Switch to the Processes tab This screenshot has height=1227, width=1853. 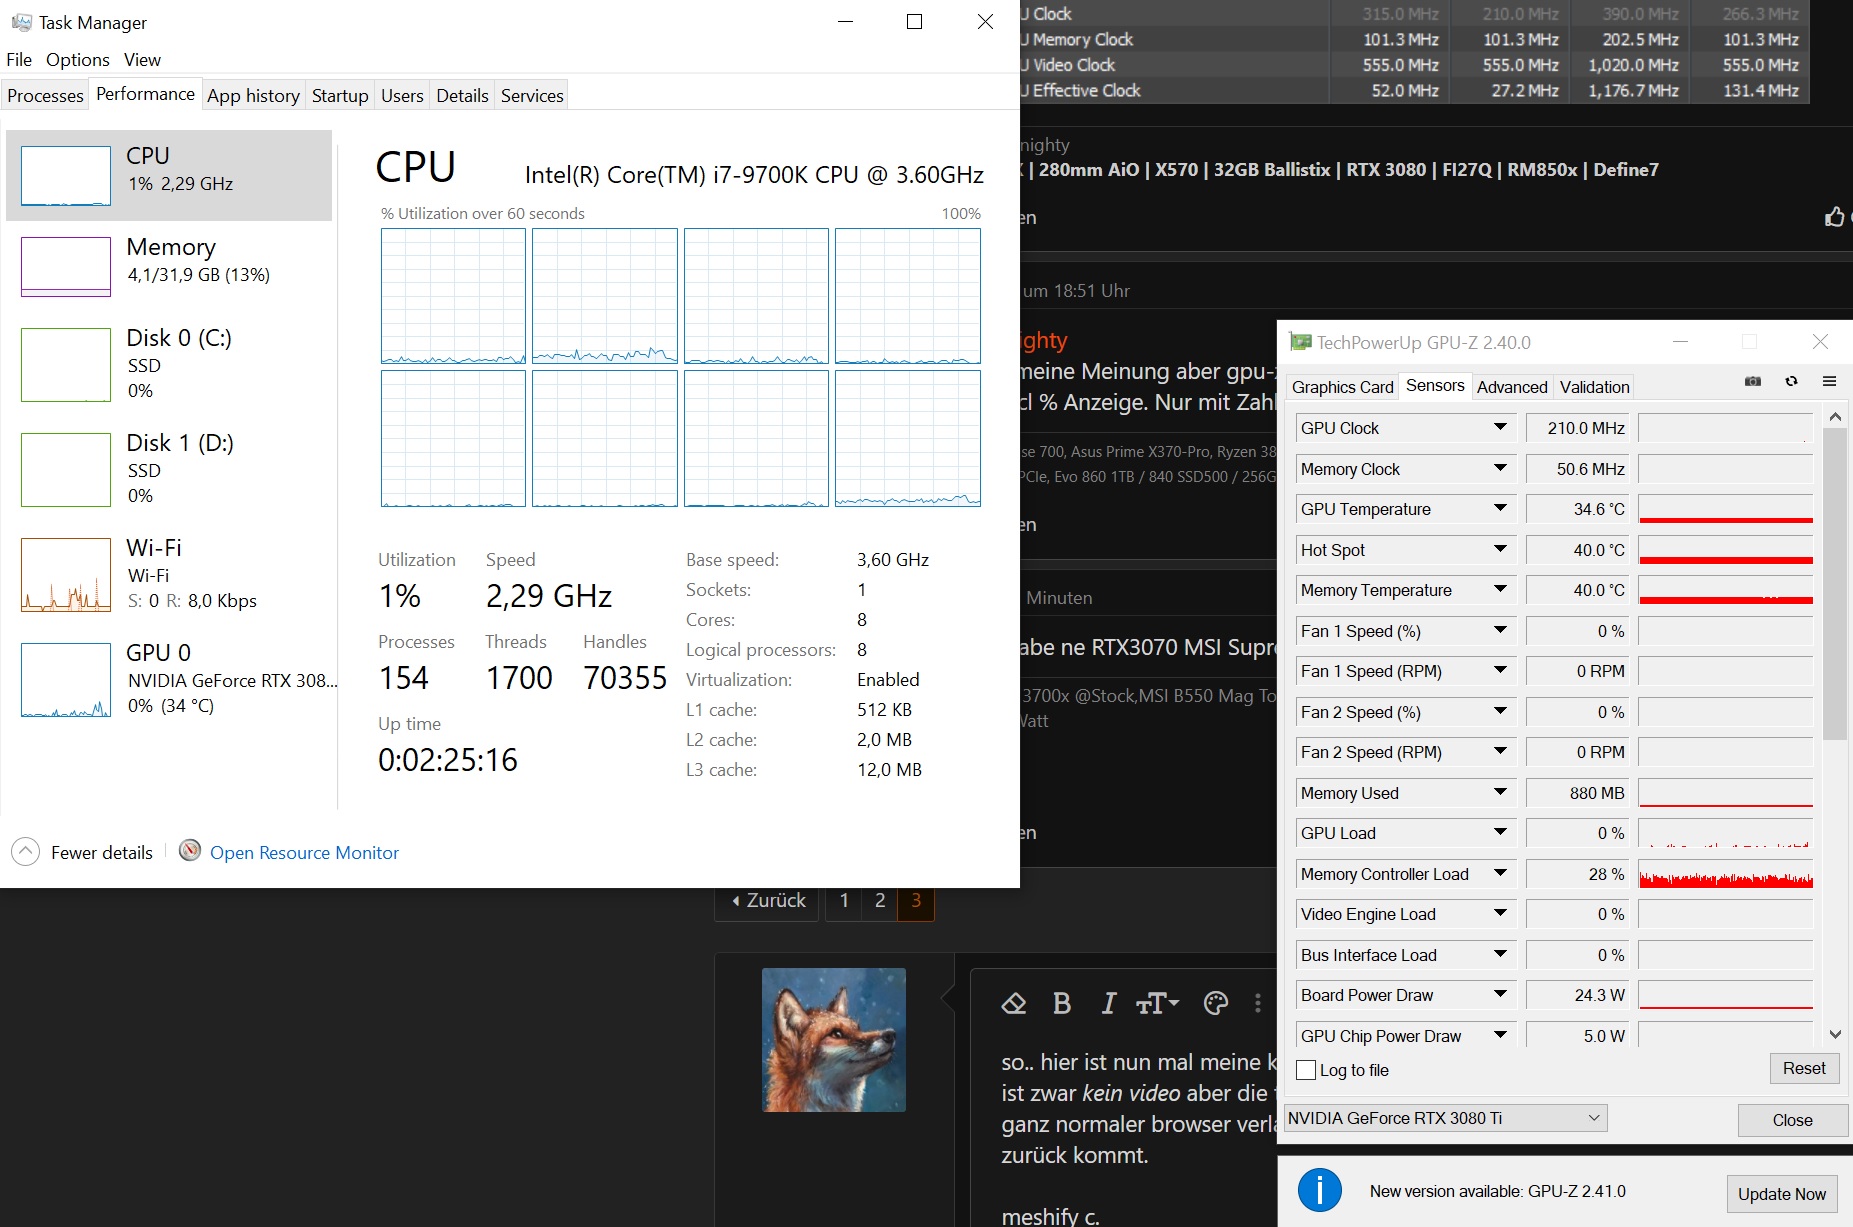[x=45, y=96]
